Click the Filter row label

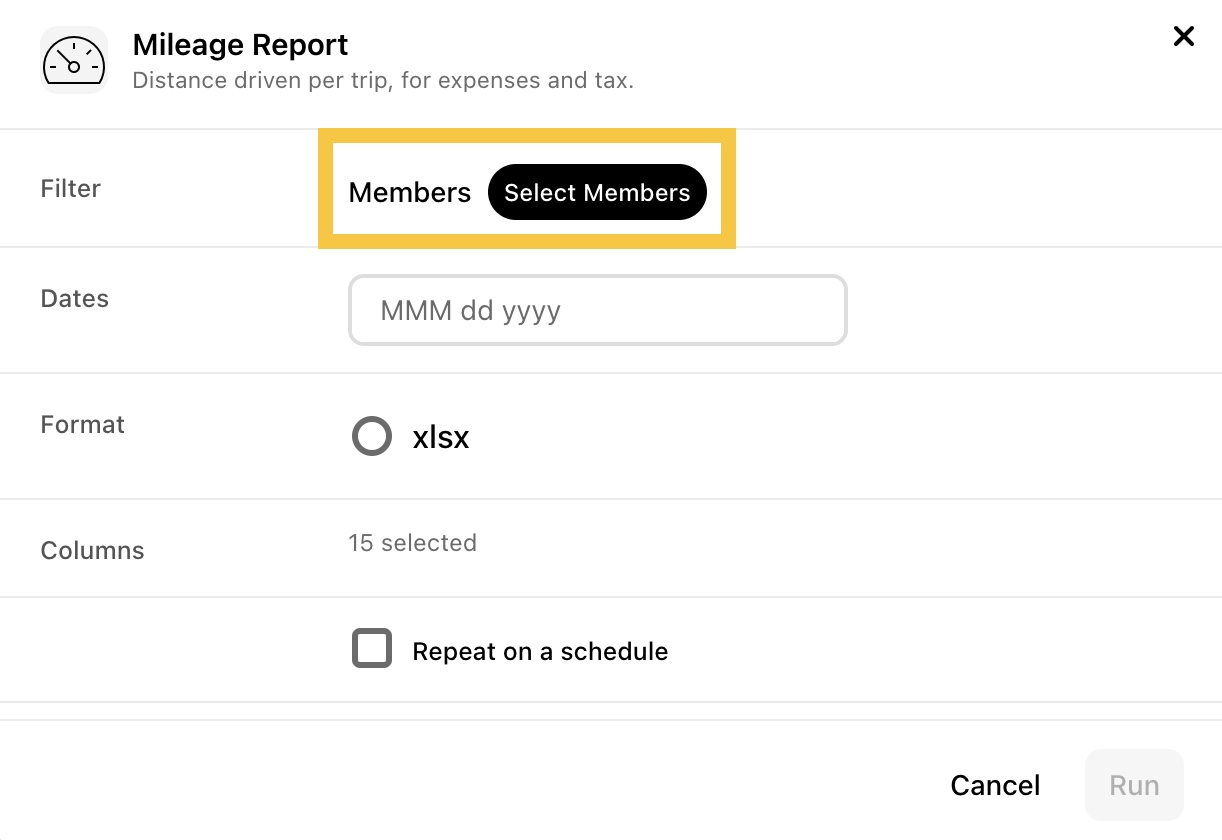coord(71,188)
